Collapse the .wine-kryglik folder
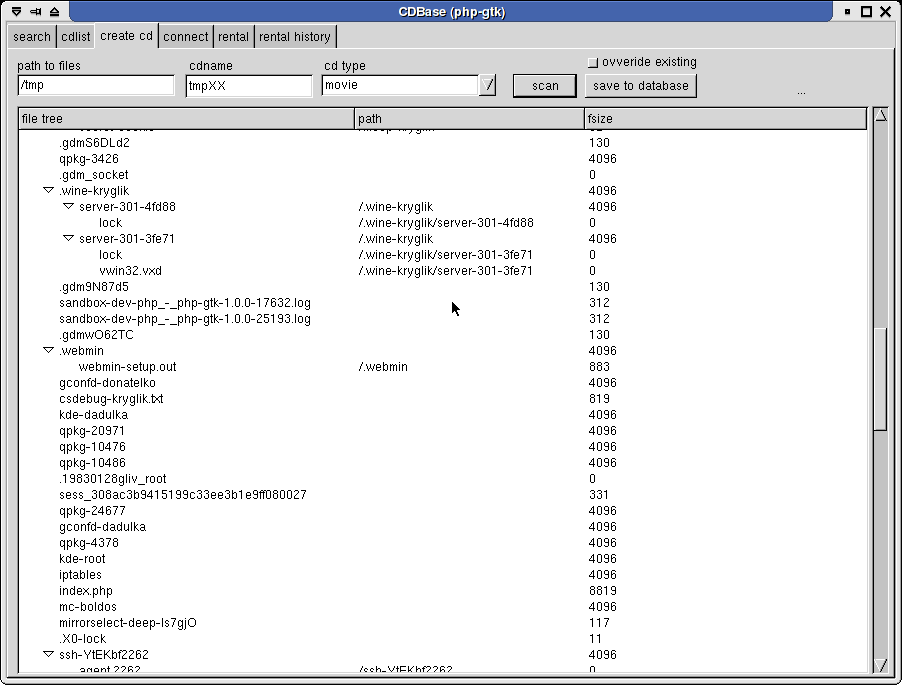The image size is (902, 685). 48,190
